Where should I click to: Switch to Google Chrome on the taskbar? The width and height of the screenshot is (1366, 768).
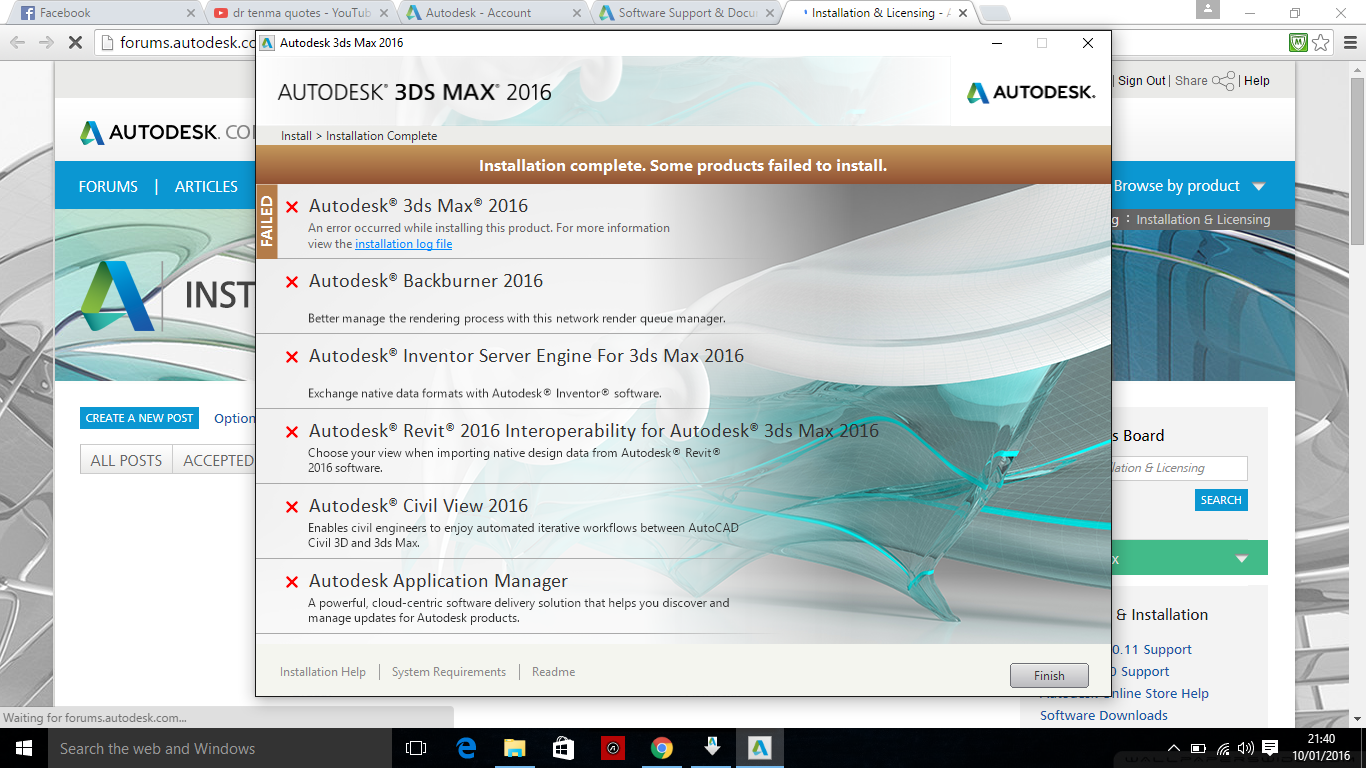pyautogui.click(x=661, y=748)
